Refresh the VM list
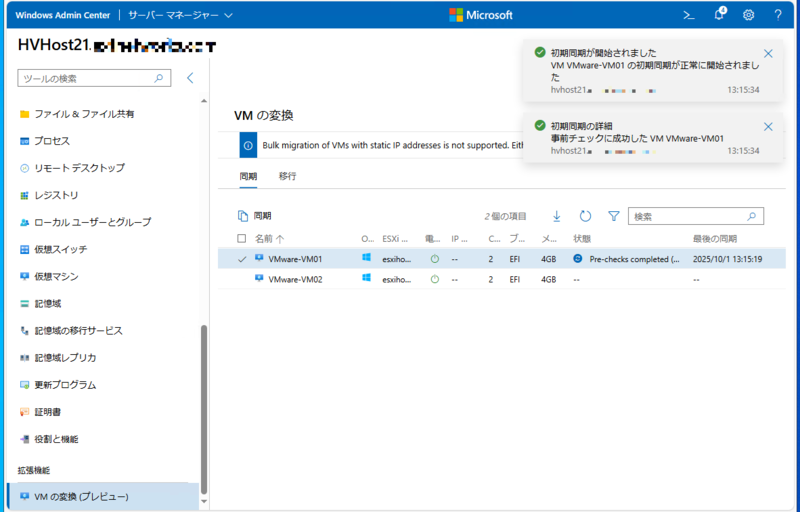This screenshot has width=800, height=512. coord(585,216)
